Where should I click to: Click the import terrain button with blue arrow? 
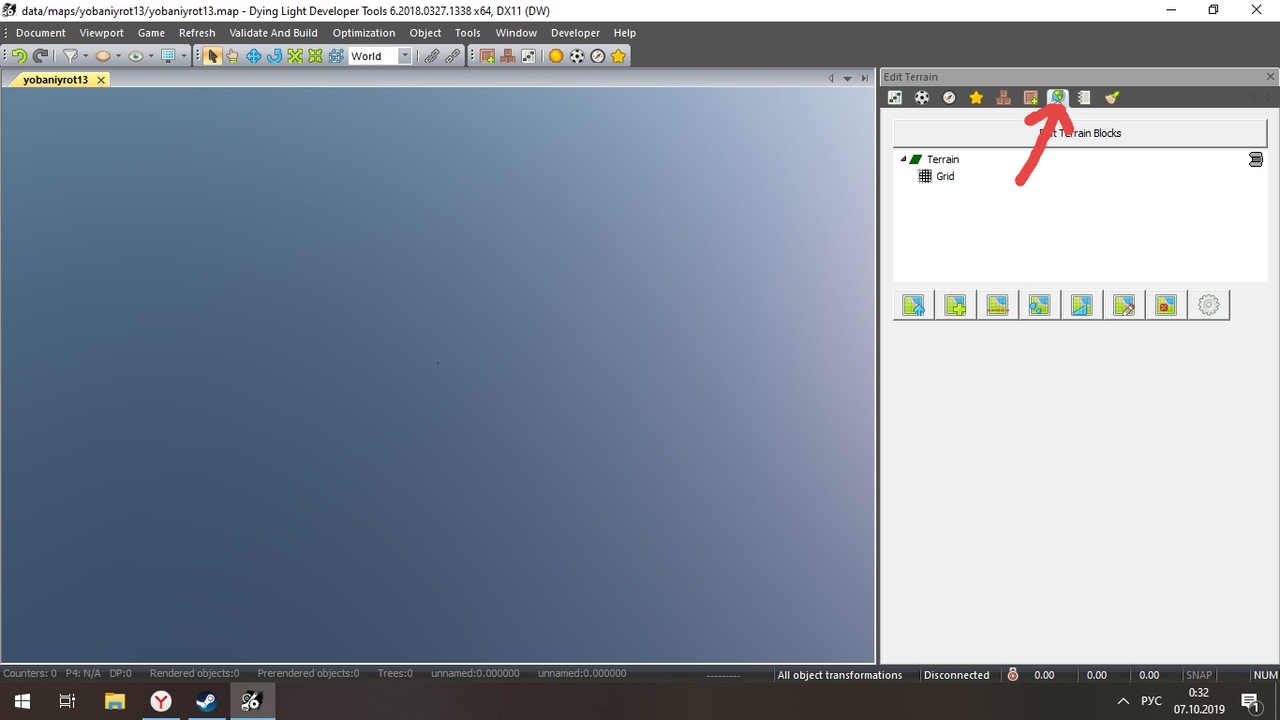click(914, 305)
